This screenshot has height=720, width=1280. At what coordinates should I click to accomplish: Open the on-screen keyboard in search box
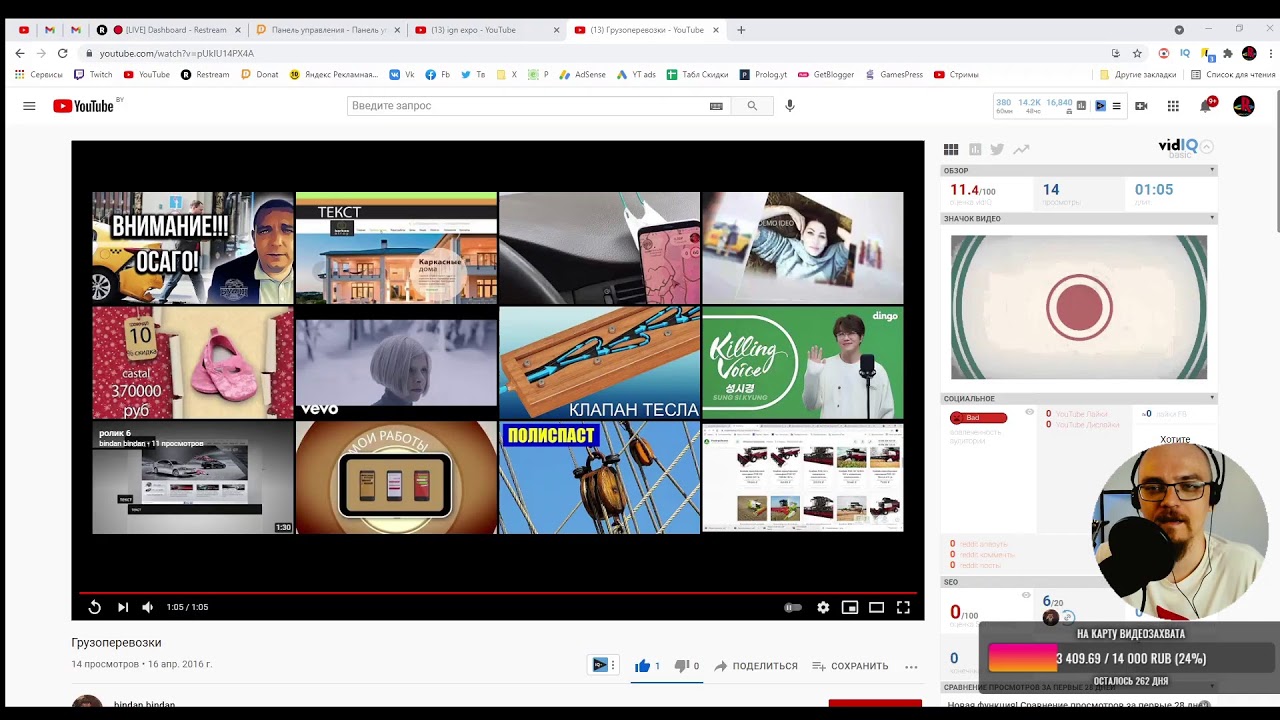pos(716,106)
